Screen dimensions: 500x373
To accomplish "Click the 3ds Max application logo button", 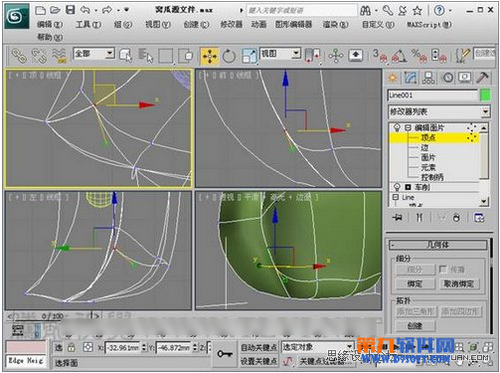I will point(17,16).
